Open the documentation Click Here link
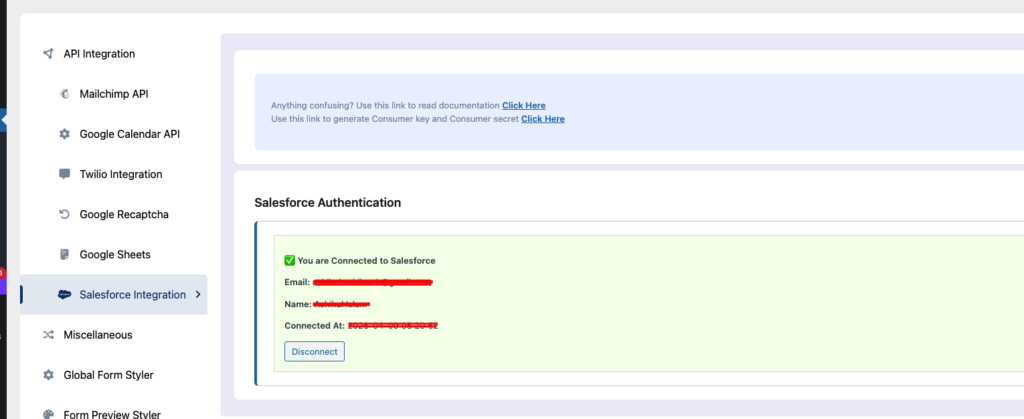Screen dimensions: 1024x419 [523, 105]
